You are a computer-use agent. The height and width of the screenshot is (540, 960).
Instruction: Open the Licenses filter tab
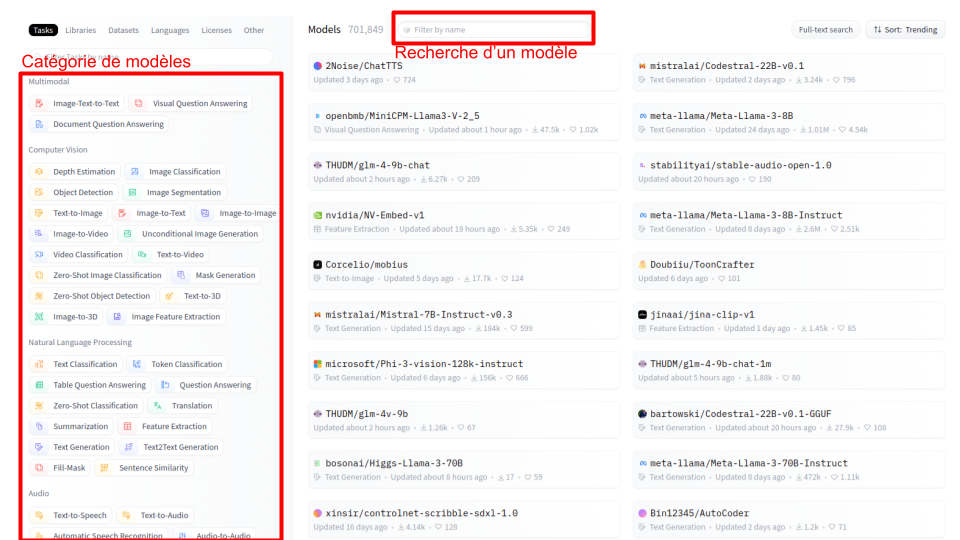(216, 30)
